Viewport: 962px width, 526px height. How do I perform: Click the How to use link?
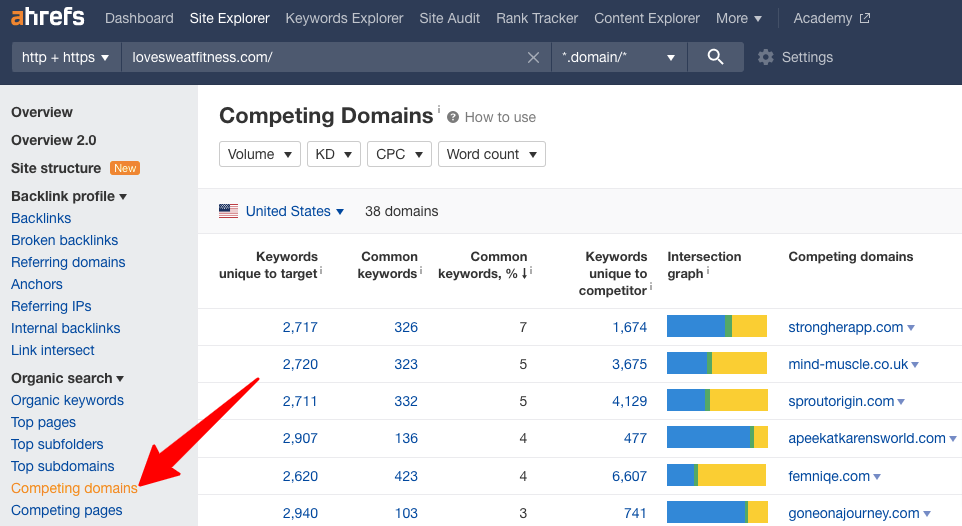pos(500,117)
